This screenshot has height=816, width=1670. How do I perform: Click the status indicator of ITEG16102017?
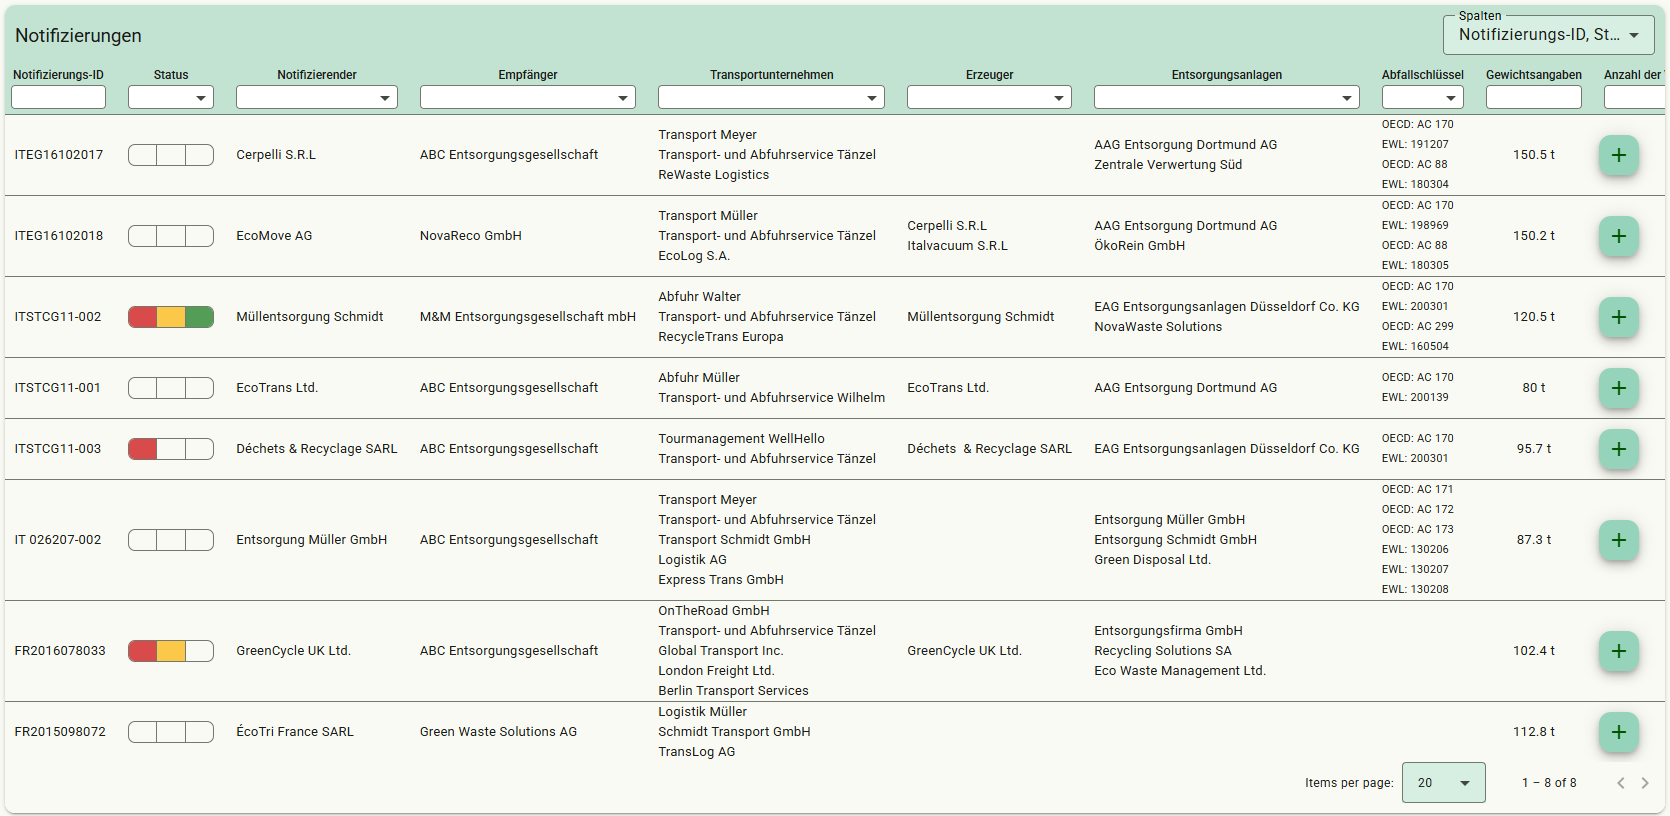click(x=171, y=155)
